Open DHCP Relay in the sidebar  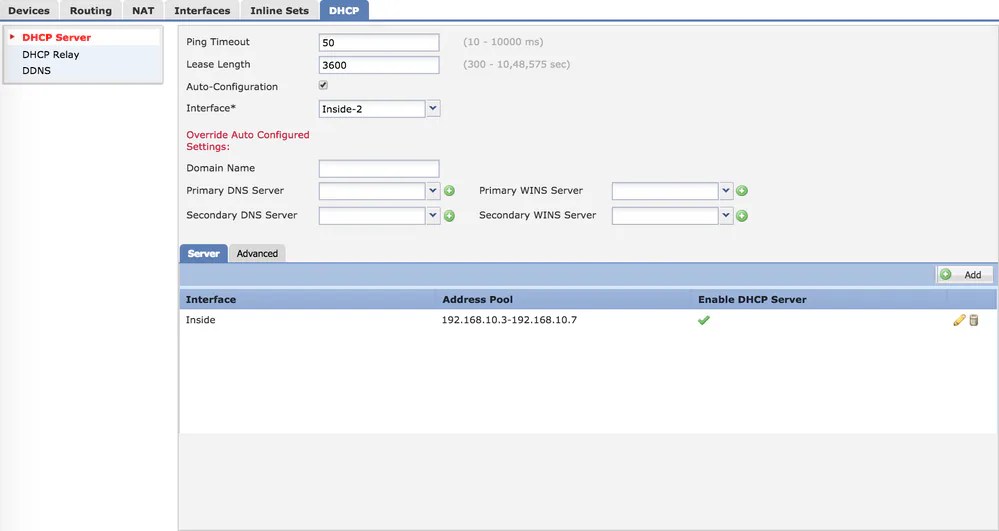pos(51,55)
